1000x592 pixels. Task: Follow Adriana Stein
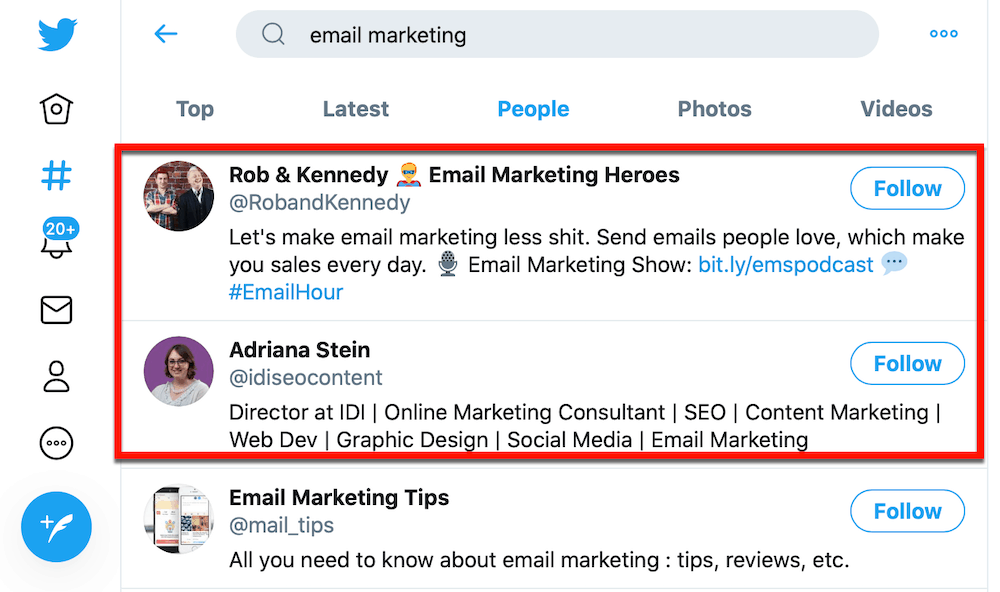(x=907, y=364)
